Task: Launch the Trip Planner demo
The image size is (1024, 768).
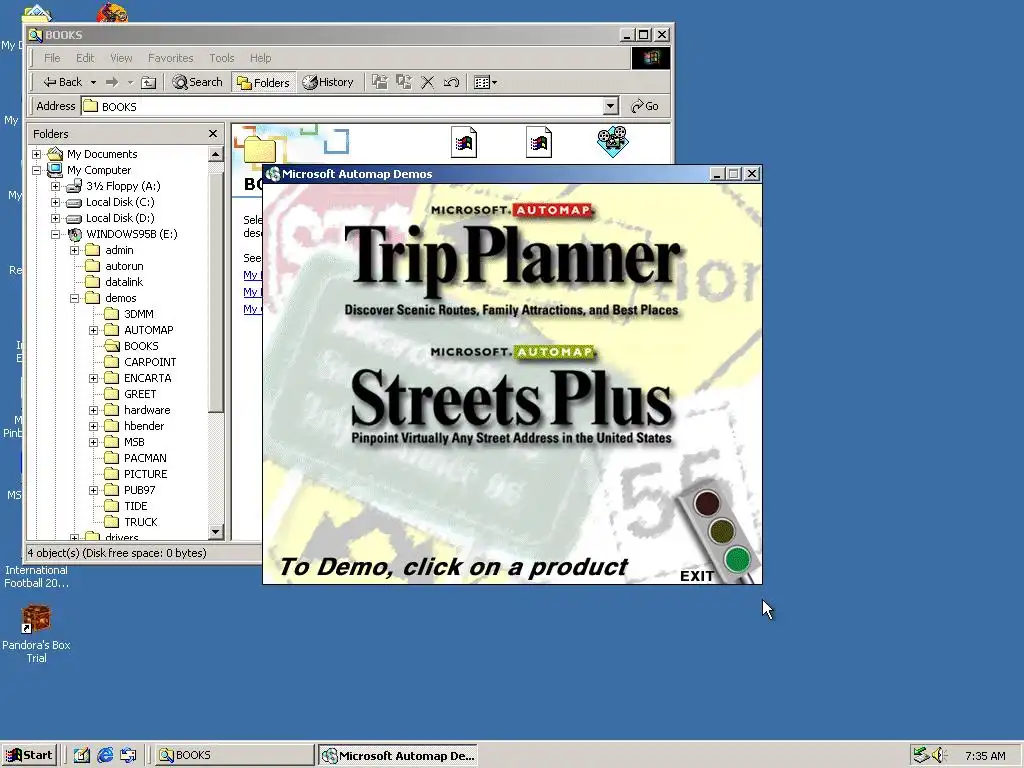Action: point(512,263)
